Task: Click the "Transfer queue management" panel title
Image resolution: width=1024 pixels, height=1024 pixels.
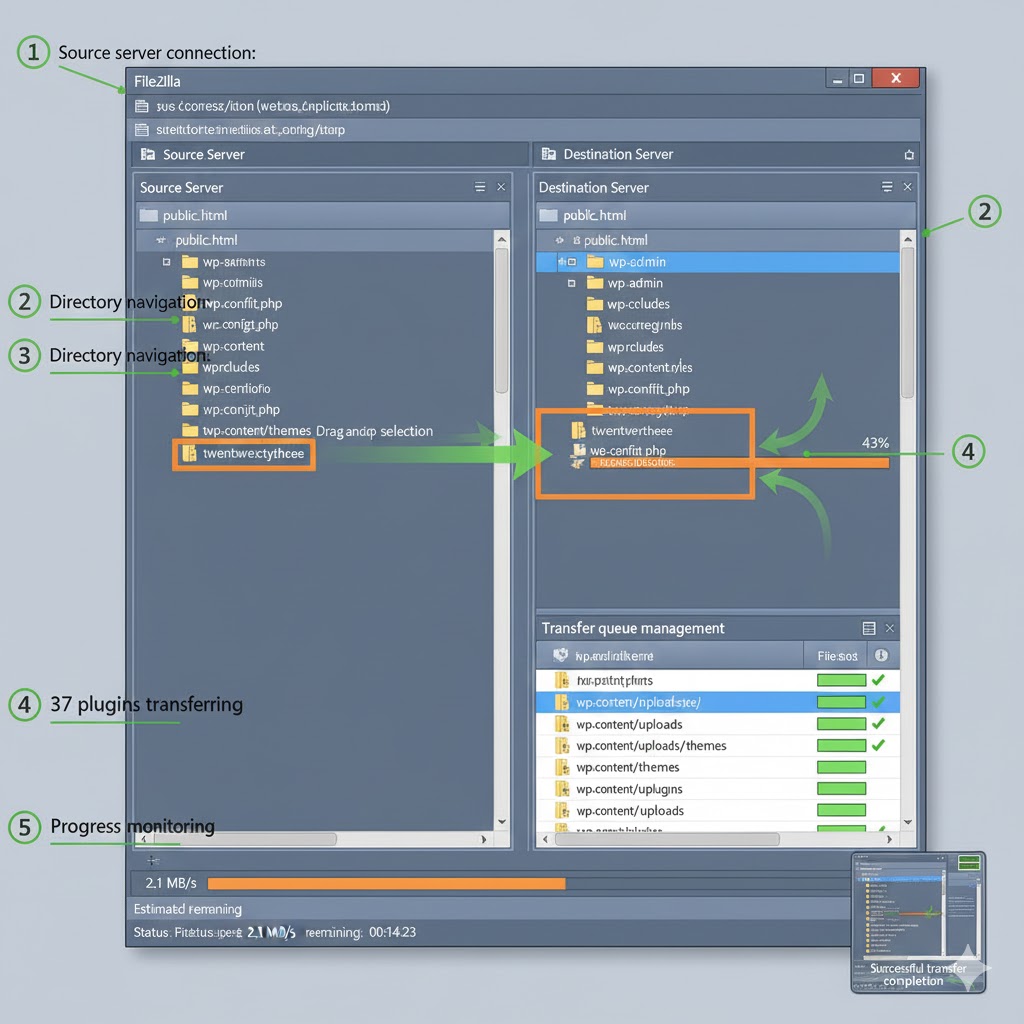Action: coord(633,628)
